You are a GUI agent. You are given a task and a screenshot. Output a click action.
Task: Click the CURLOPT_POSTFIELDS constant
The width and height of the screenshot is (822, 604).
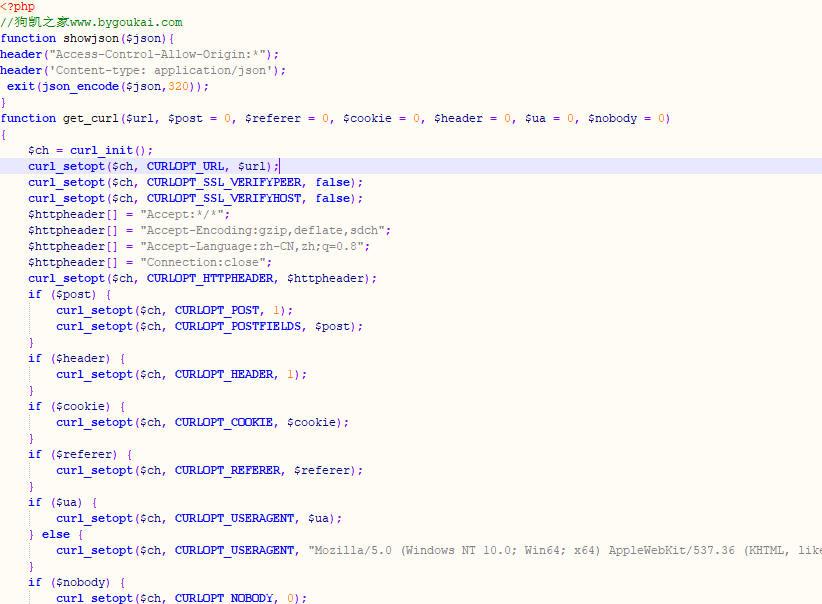click(238, 326)
